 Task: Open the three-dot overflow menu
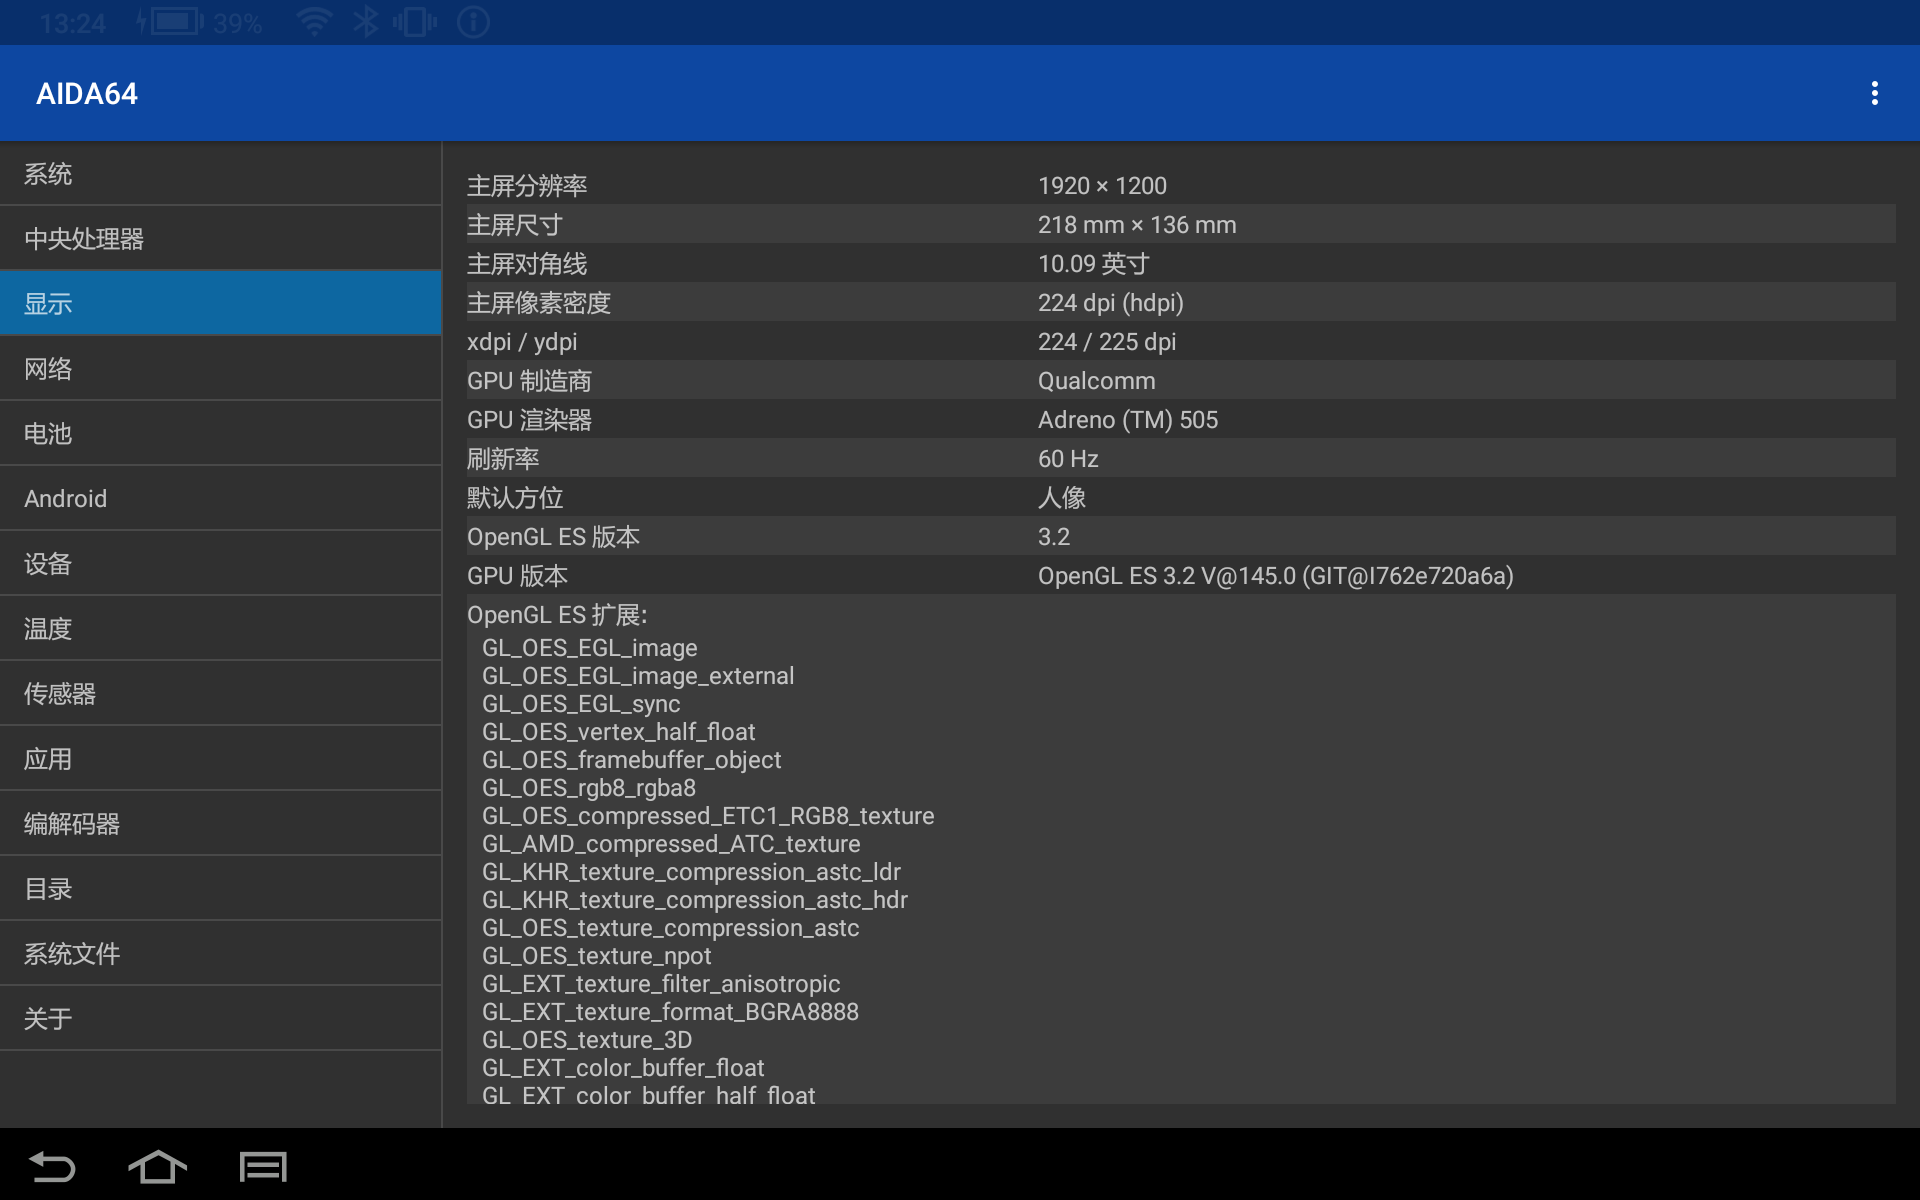pyautogui.click(x=1874, y=93)
